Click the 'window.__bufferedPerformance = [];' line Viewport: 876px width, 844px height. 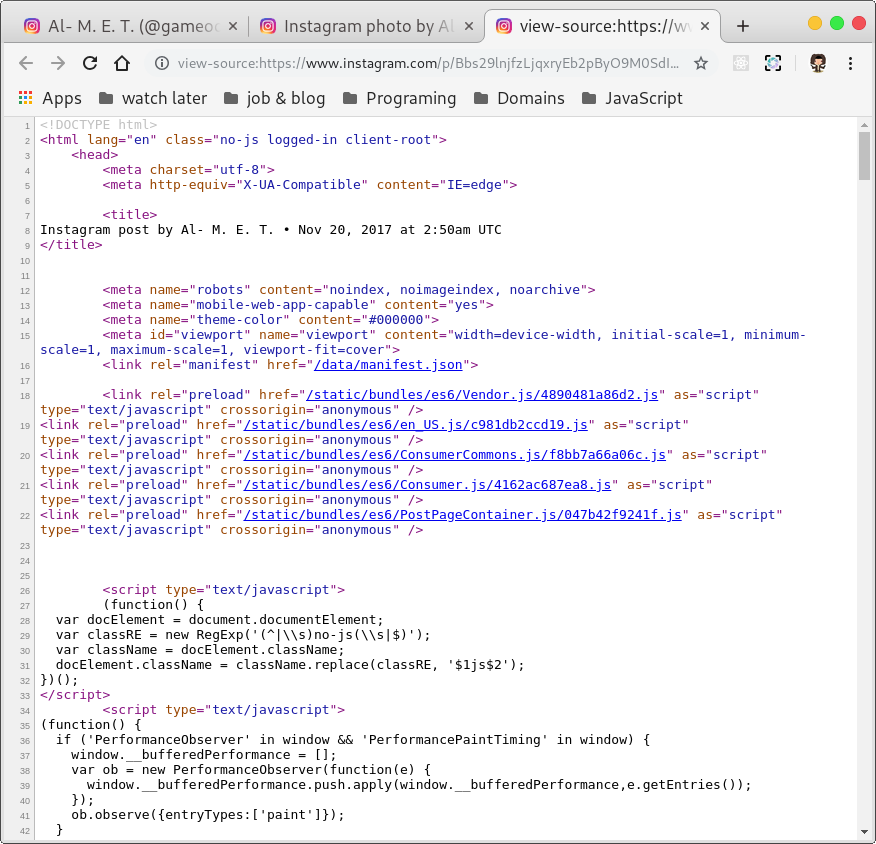coord(204,755)
